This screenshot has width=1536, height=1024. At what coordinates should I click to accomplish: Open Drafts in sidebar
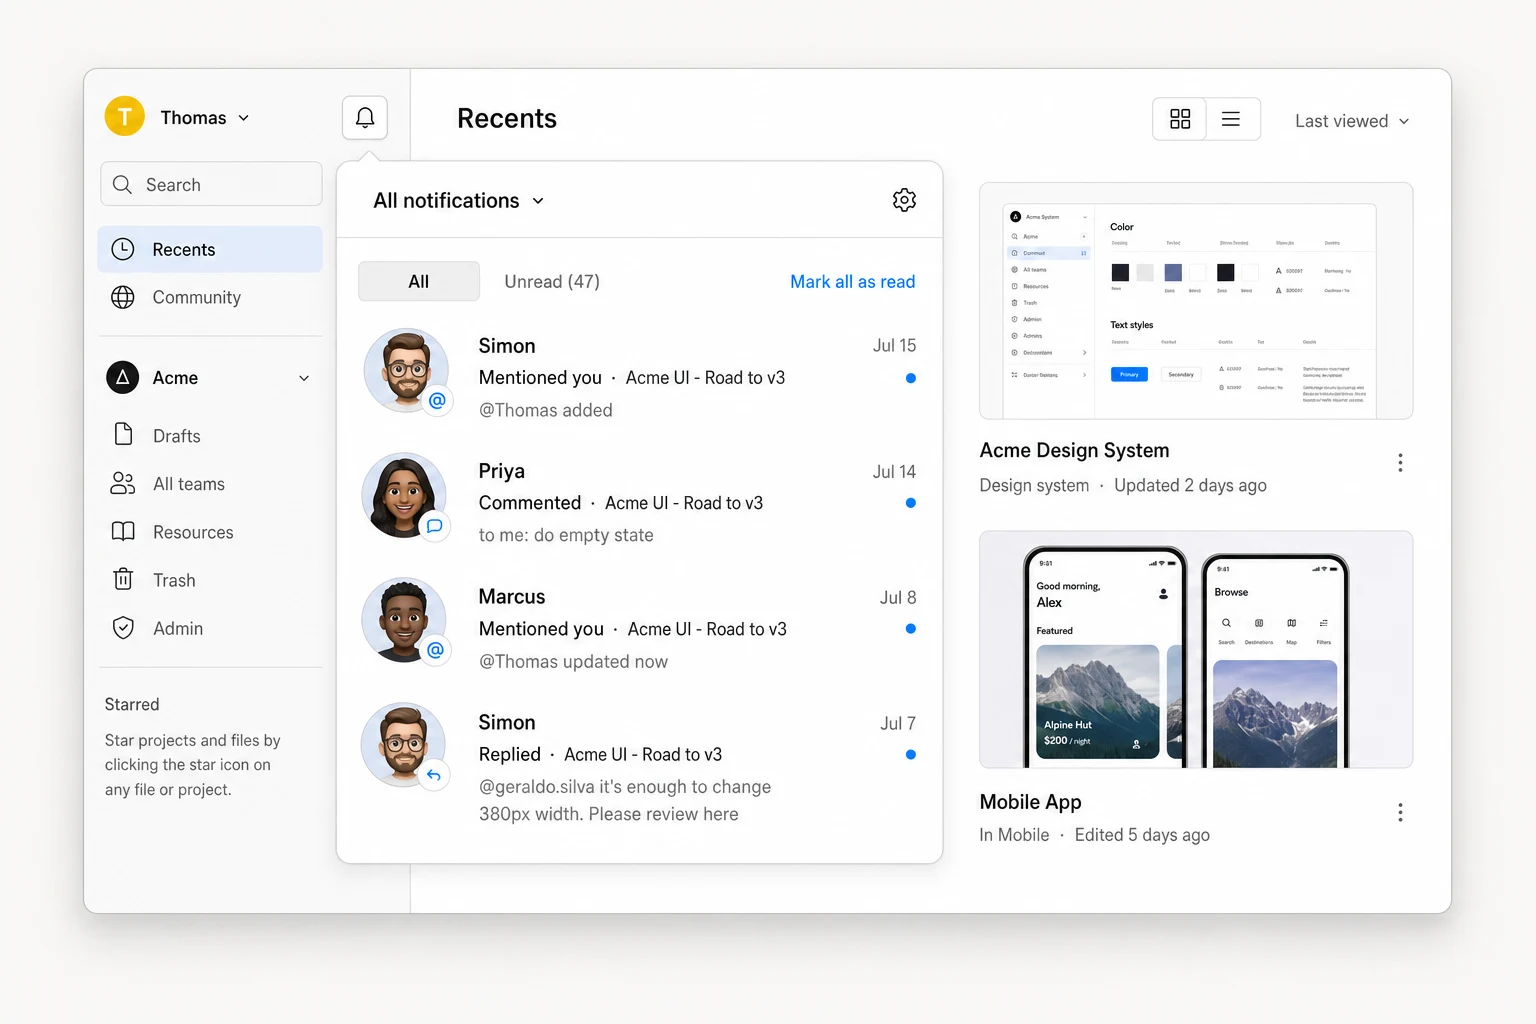(x=210, y=436)
